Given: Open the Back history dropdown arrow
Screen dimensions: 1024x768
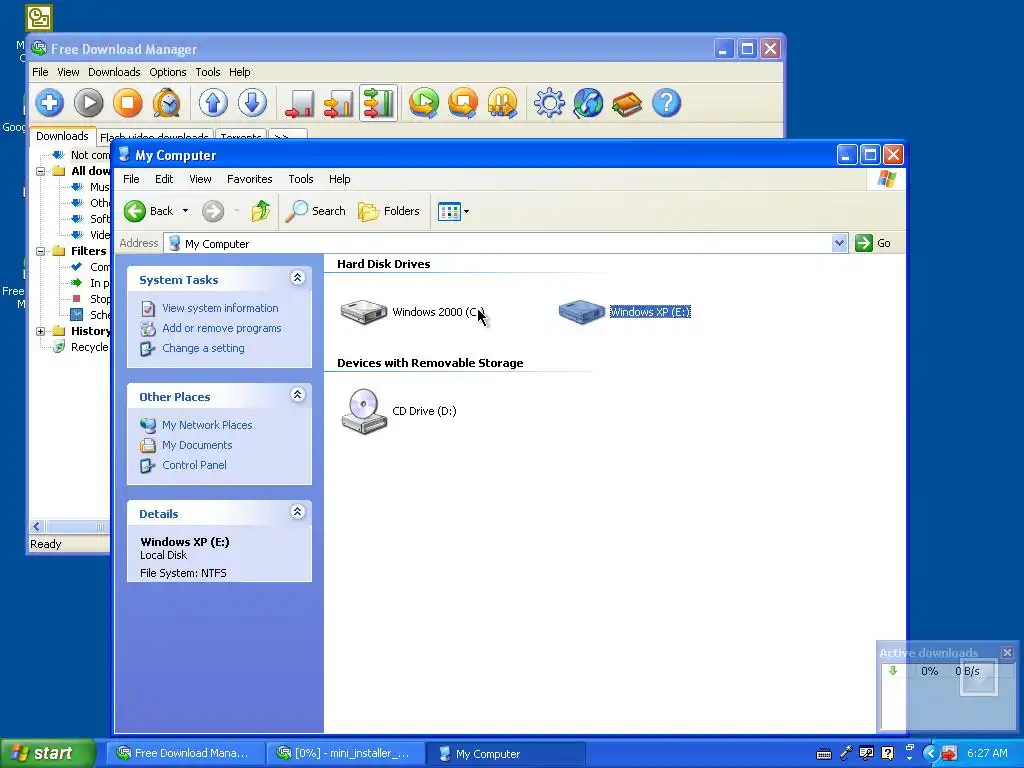Looking at the screenshot, I should click(185, 211).
